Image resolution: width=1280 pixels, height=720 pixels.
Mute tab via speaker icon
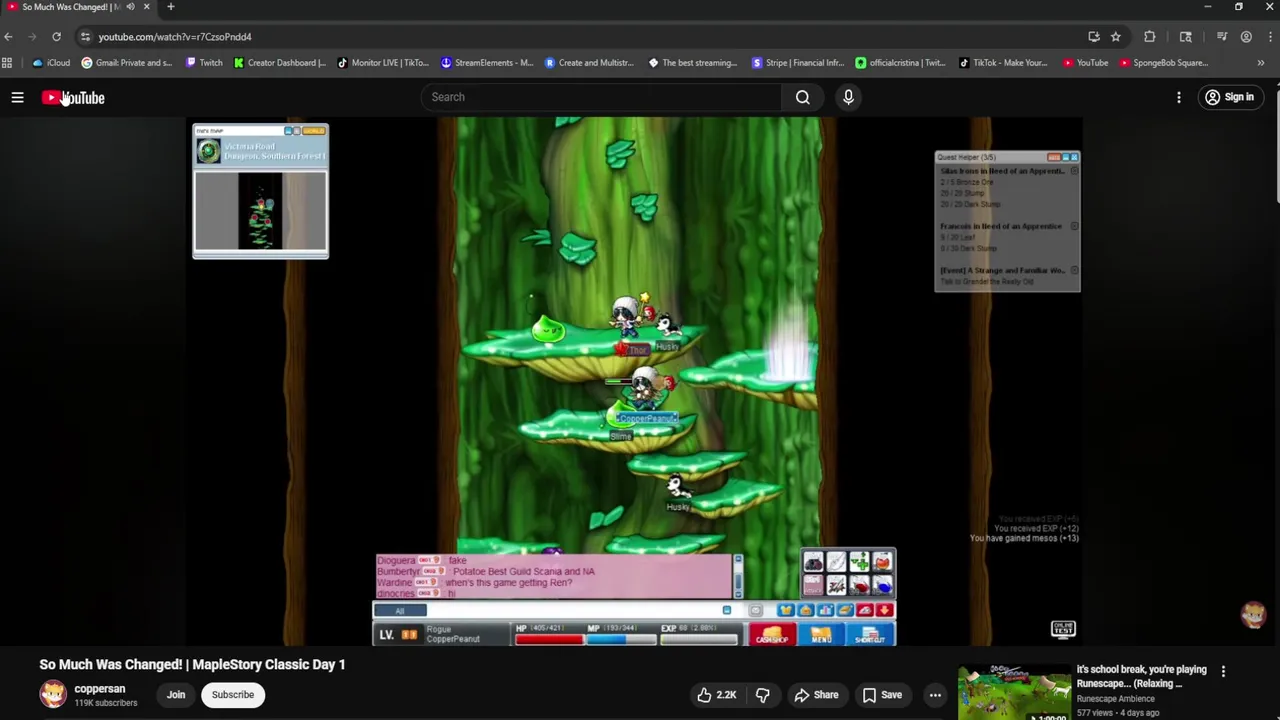(130, 7)
